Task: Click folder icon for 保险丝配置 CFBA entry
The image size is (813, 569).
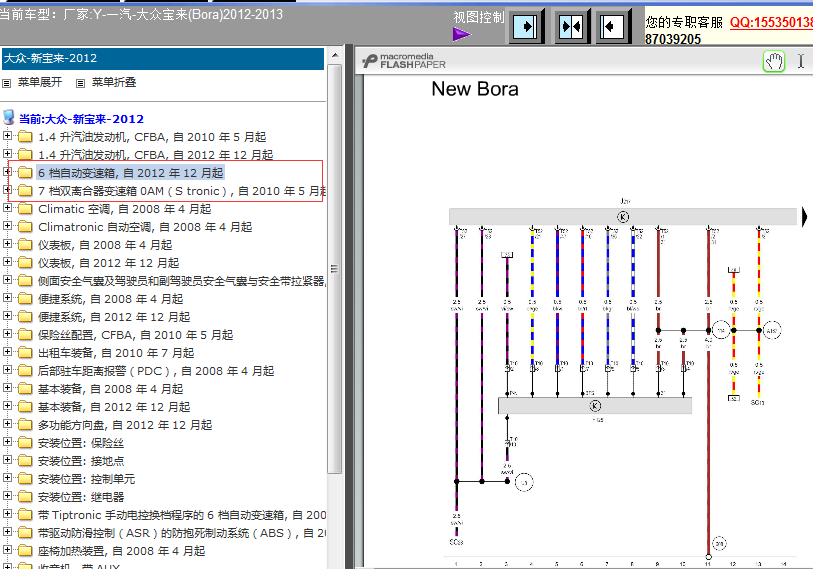Action: [25, 335]
